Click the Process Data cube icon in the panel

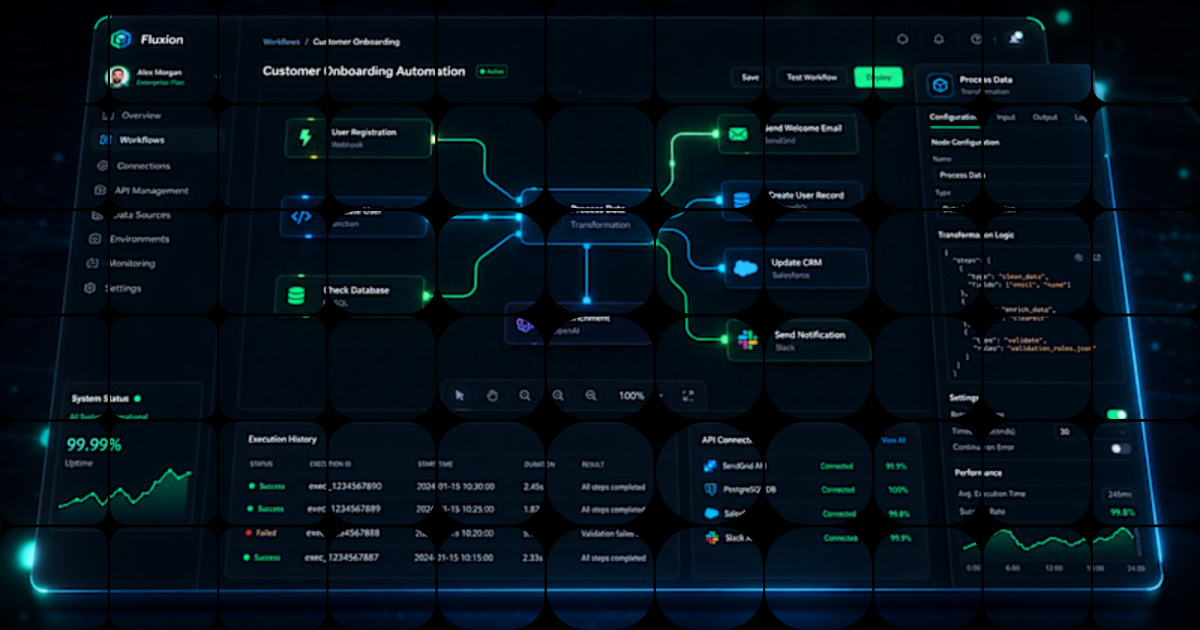941,86
